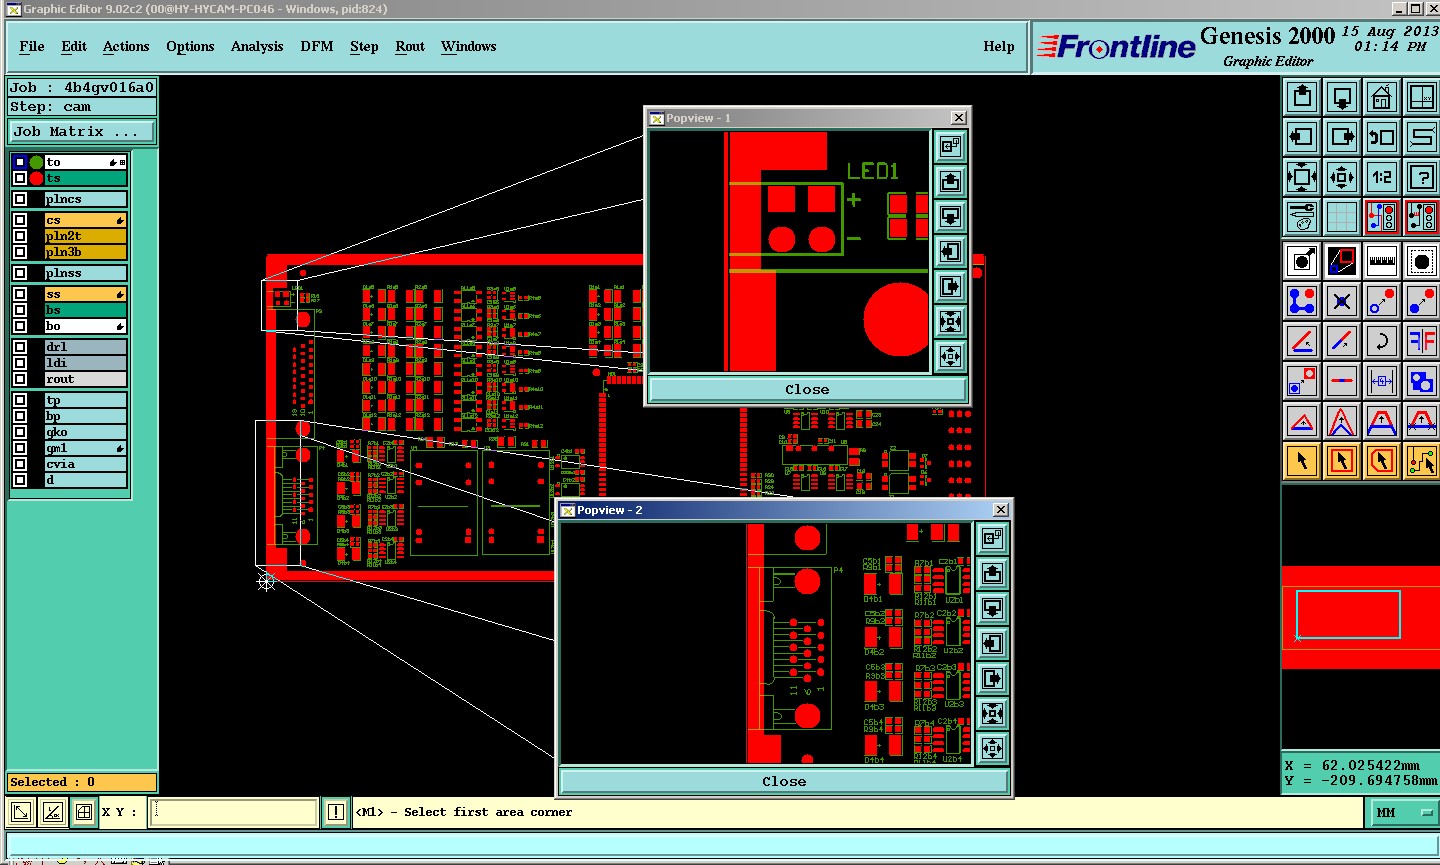Click the mirror F flip icon

pos(1421,341)
